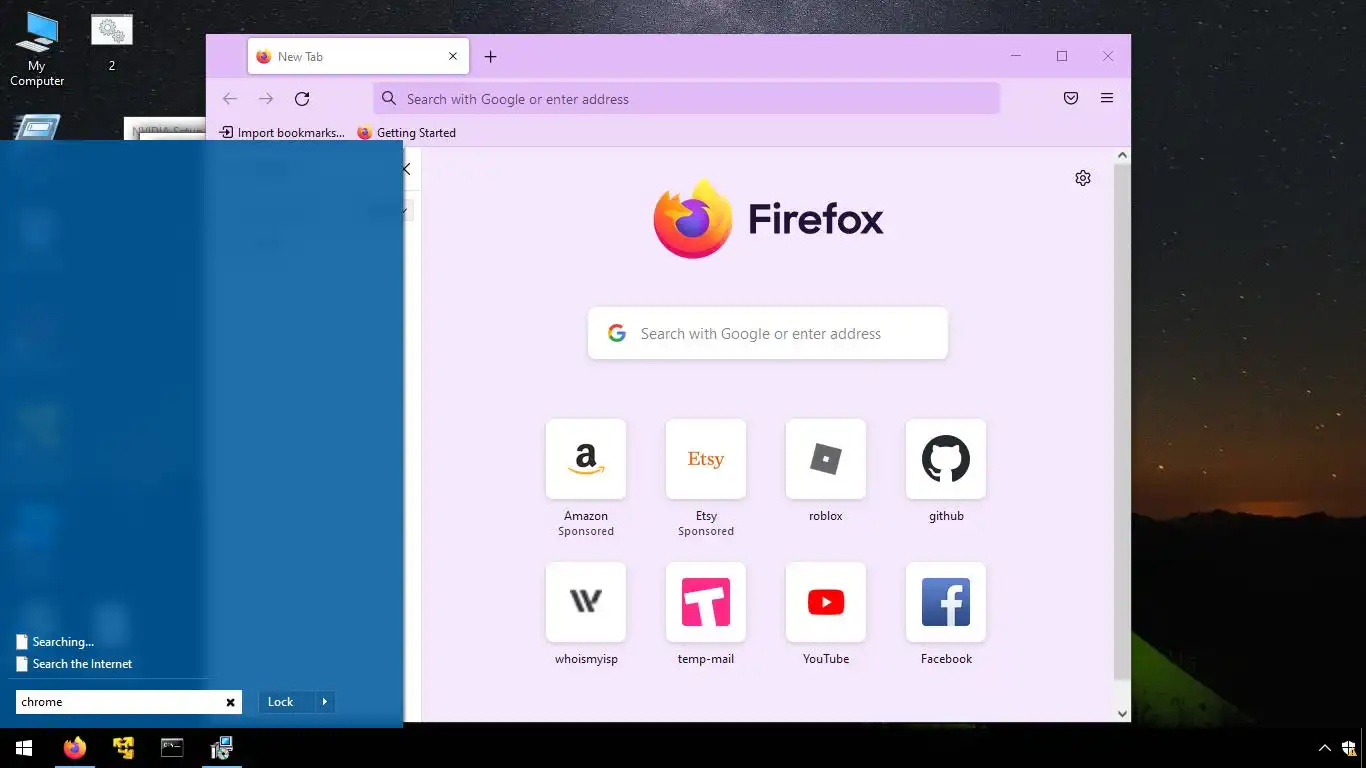Click the Import bookmarks toolbar item
The height and width of the screenshot is (768, 1366).
pos(282,132)
